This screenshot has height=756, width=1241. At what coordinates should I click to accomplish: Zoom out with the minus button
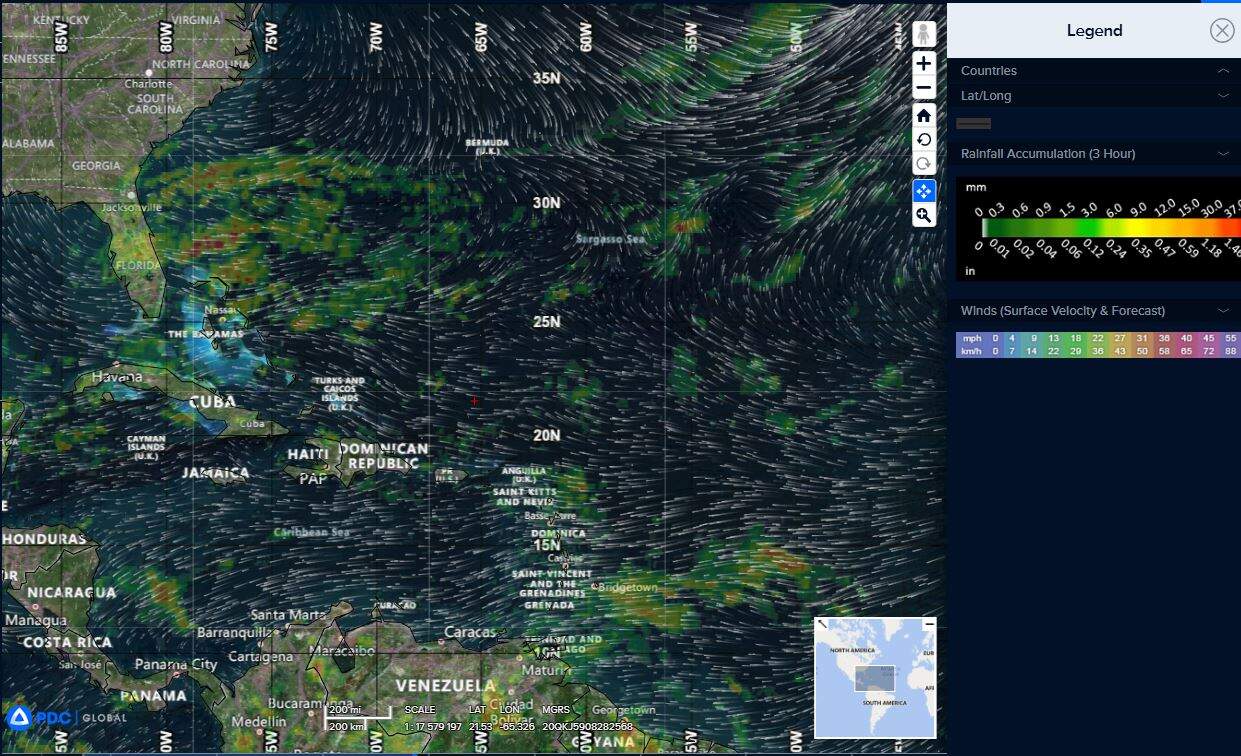point(924,88)
